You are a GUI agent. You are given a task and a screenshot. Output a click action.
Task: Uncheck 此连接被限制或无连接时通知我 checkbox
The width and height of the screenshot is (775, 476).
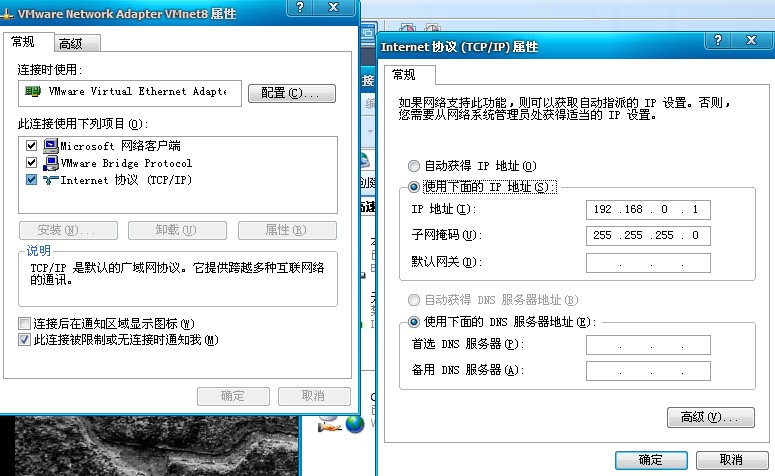pos(24,340)
